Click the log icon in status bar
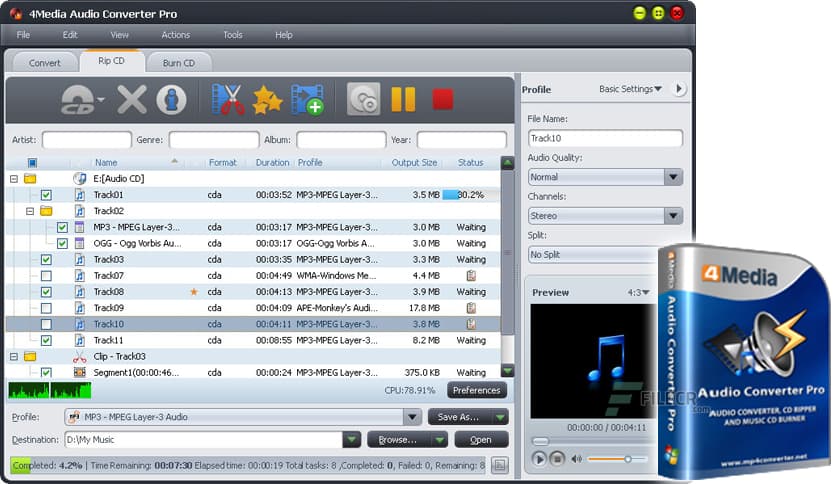 (500, 465)
